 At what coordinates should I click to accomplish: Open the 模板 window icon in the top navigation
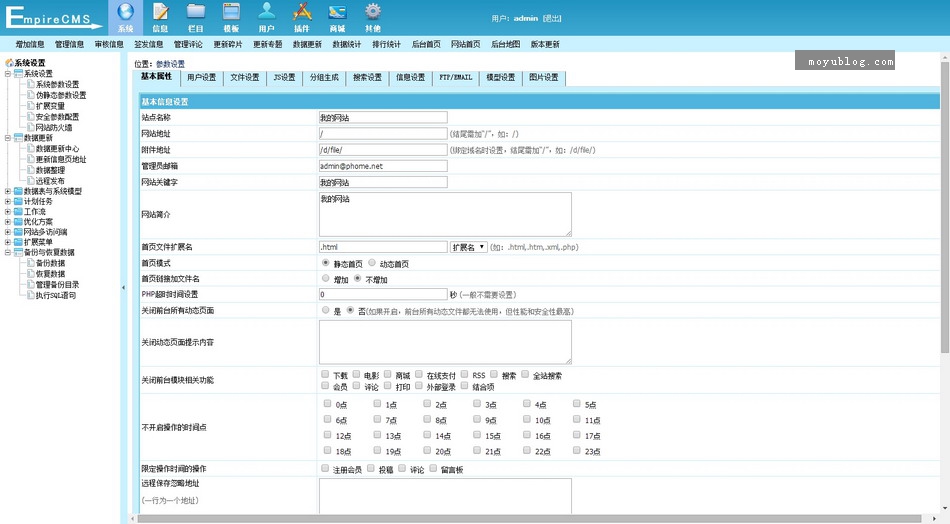click(231, 12)
